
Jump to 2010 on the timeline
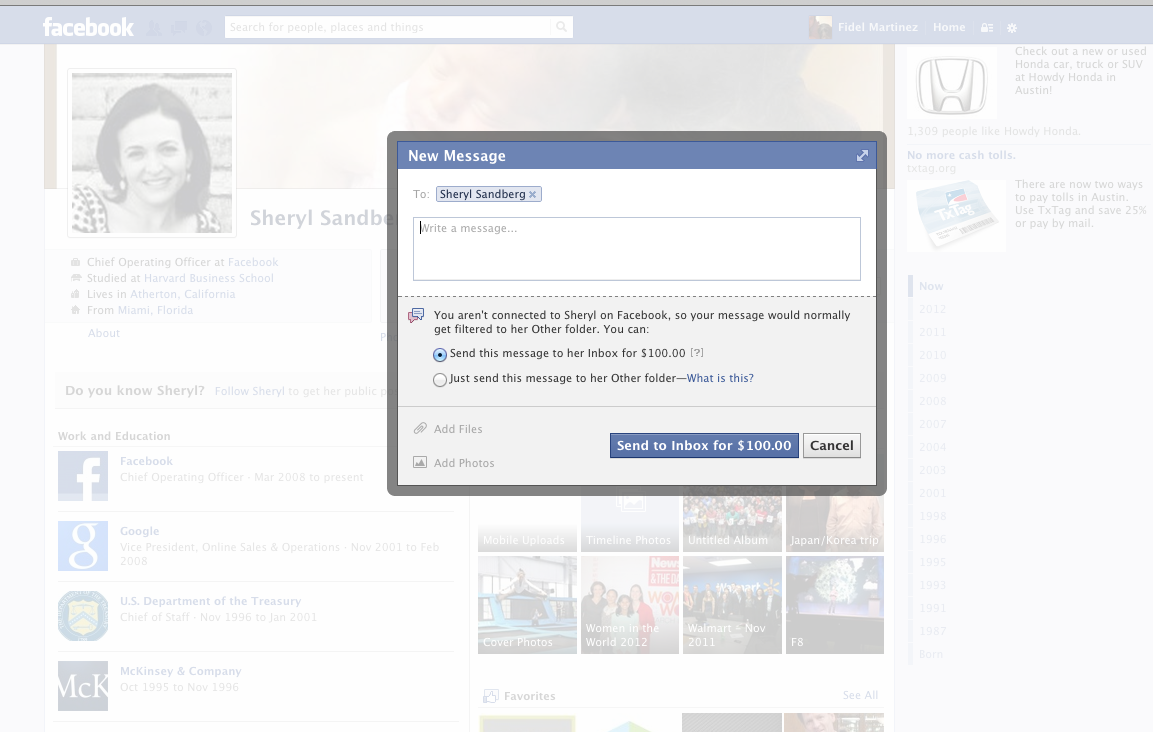coord(932,355)
